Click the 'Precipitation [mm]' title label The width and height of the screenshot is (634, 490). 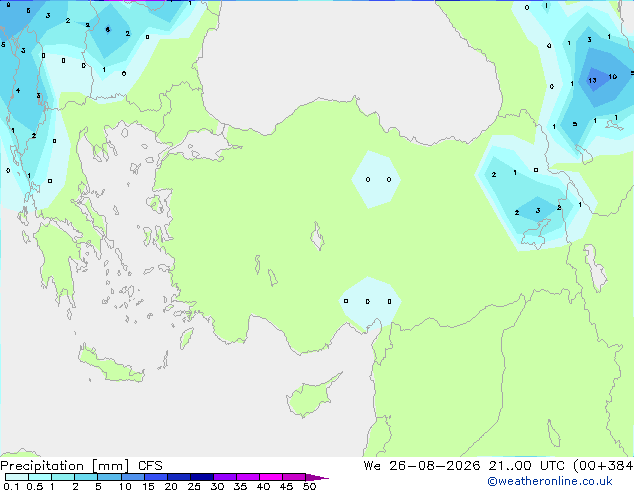click(65, 466)
